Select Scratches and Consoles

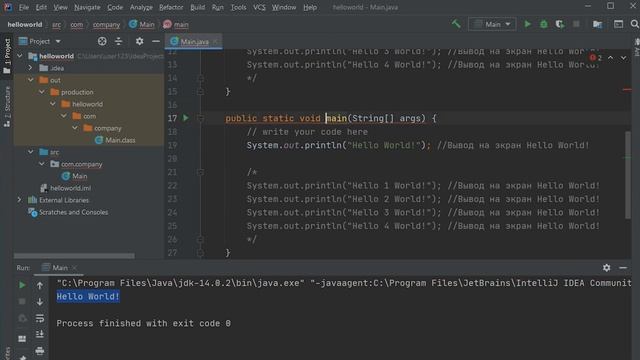pyautogui.click(x=68, y=212)
